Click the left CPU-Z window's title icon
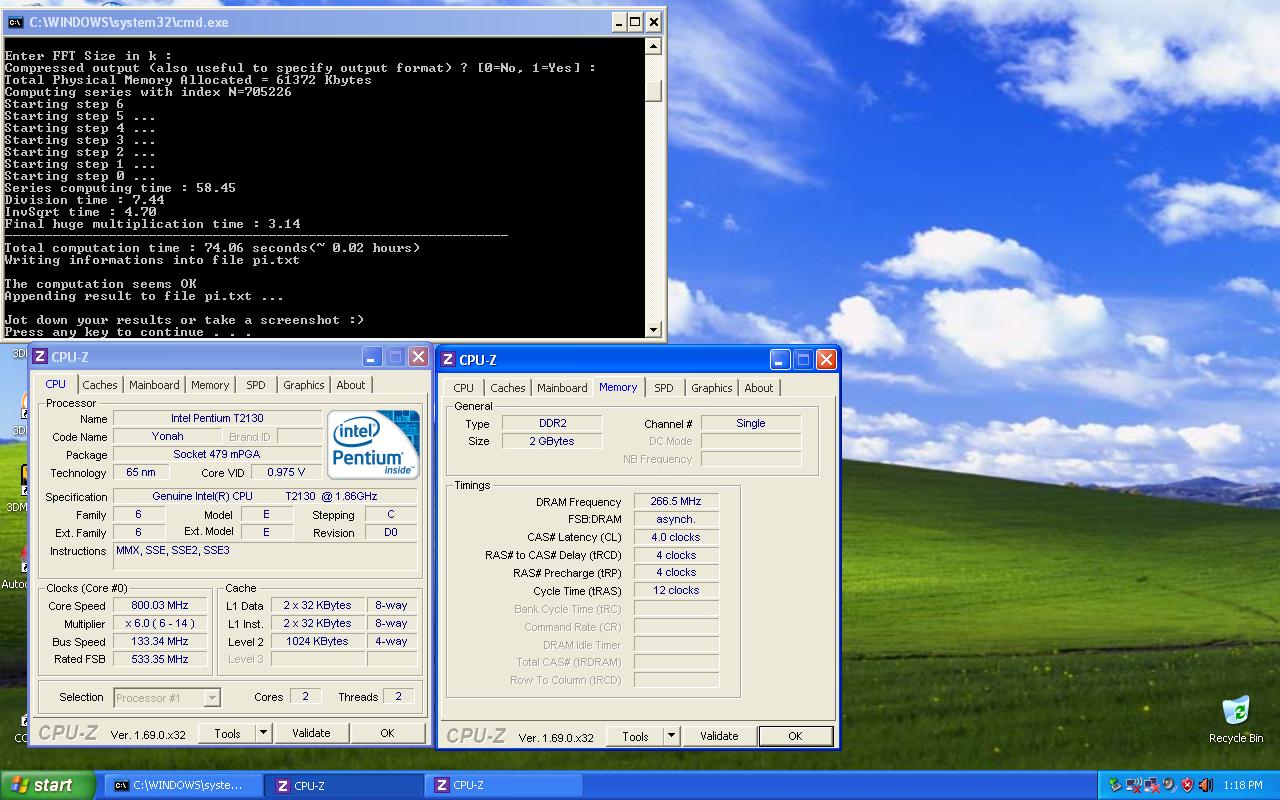 tap(40, 357)
